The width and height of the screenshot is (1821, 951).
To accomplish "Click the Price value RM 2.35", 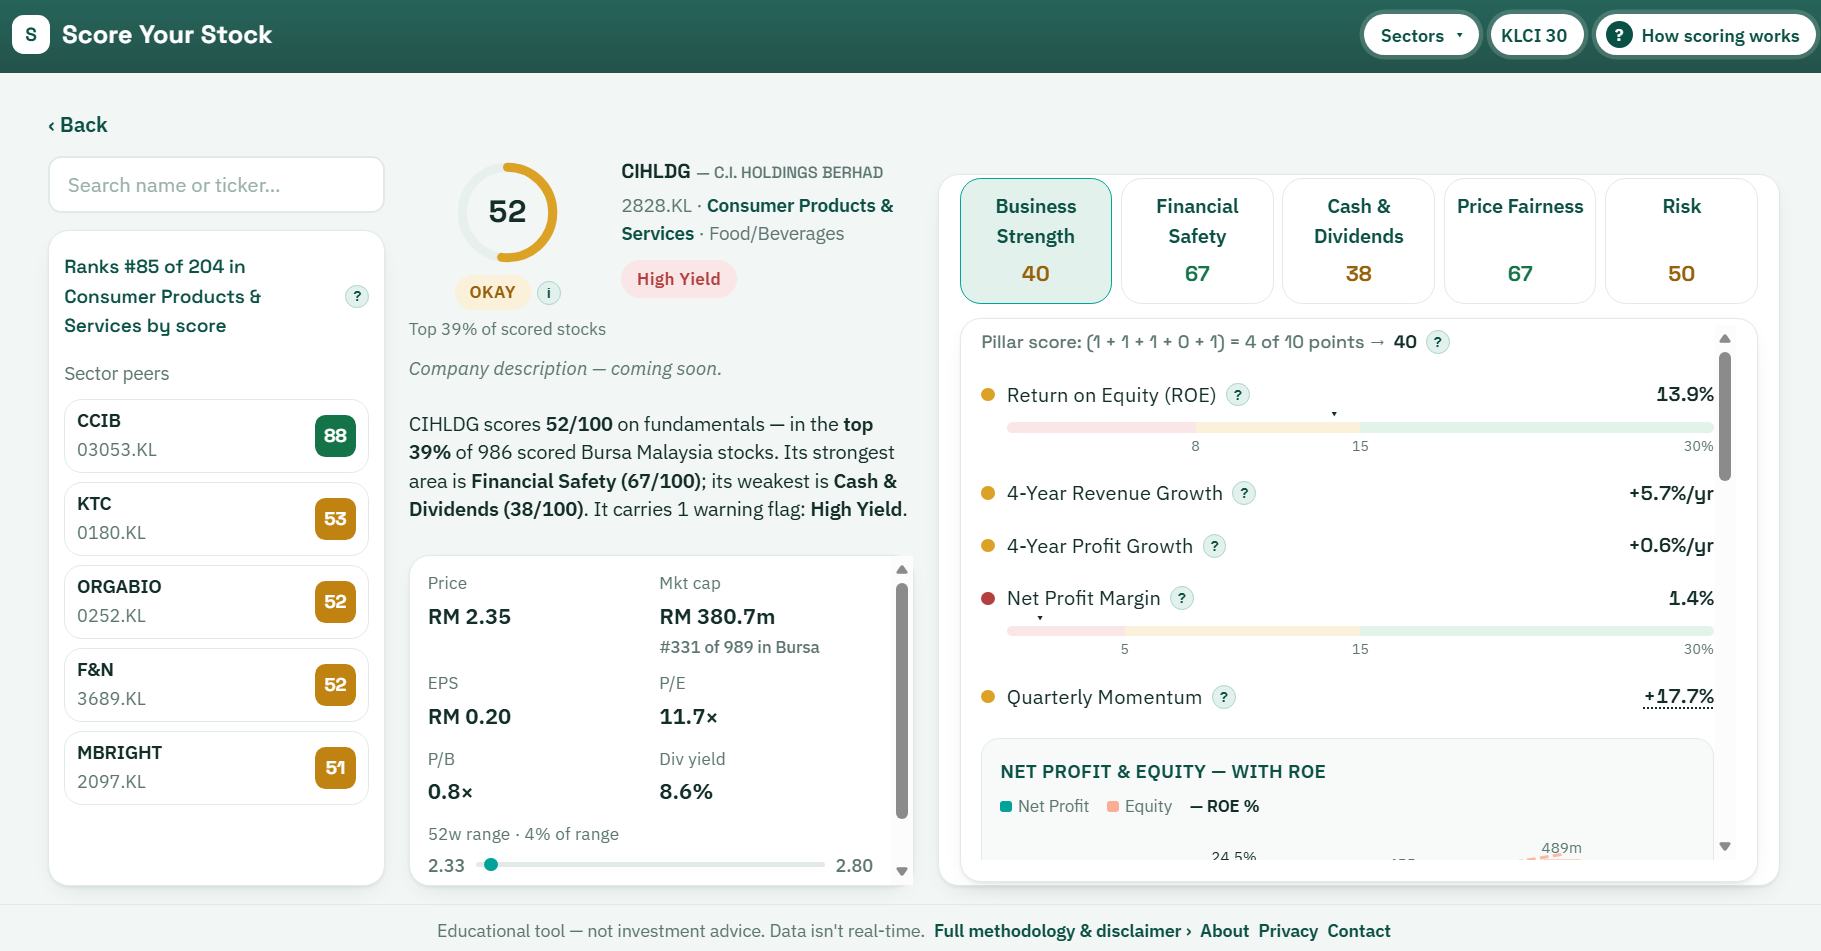I will (469, 617).
